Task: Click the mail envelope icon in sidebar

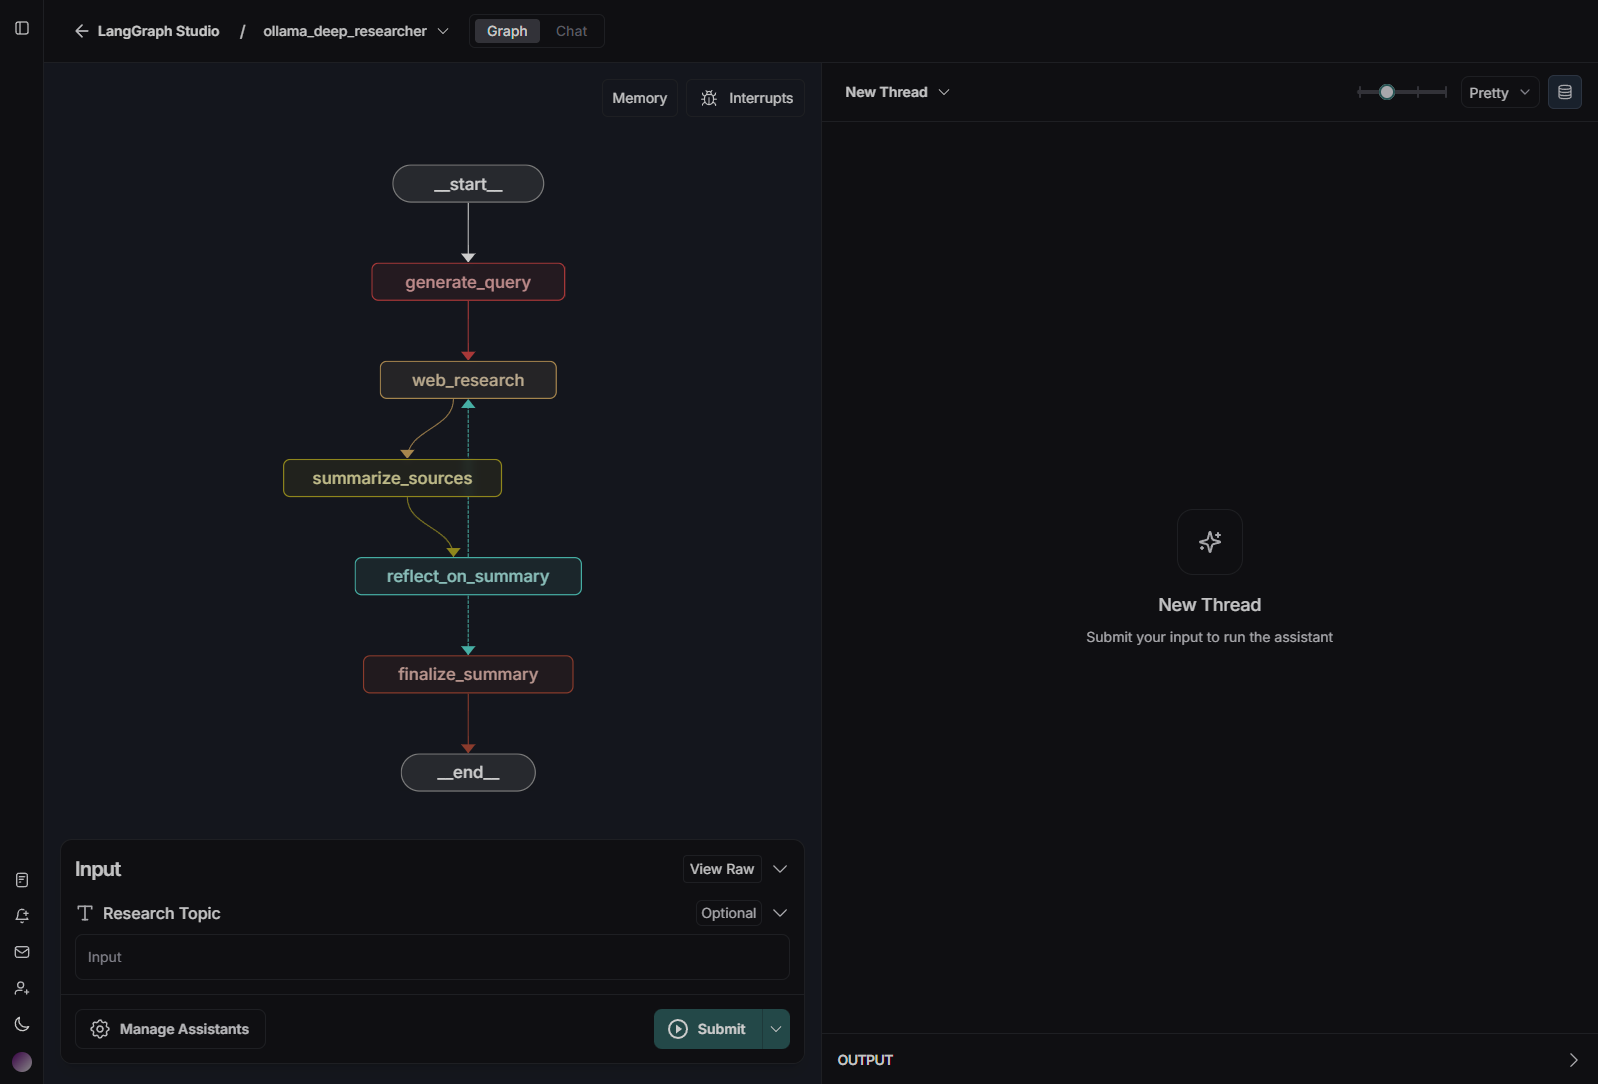Action: click(22, 952)
